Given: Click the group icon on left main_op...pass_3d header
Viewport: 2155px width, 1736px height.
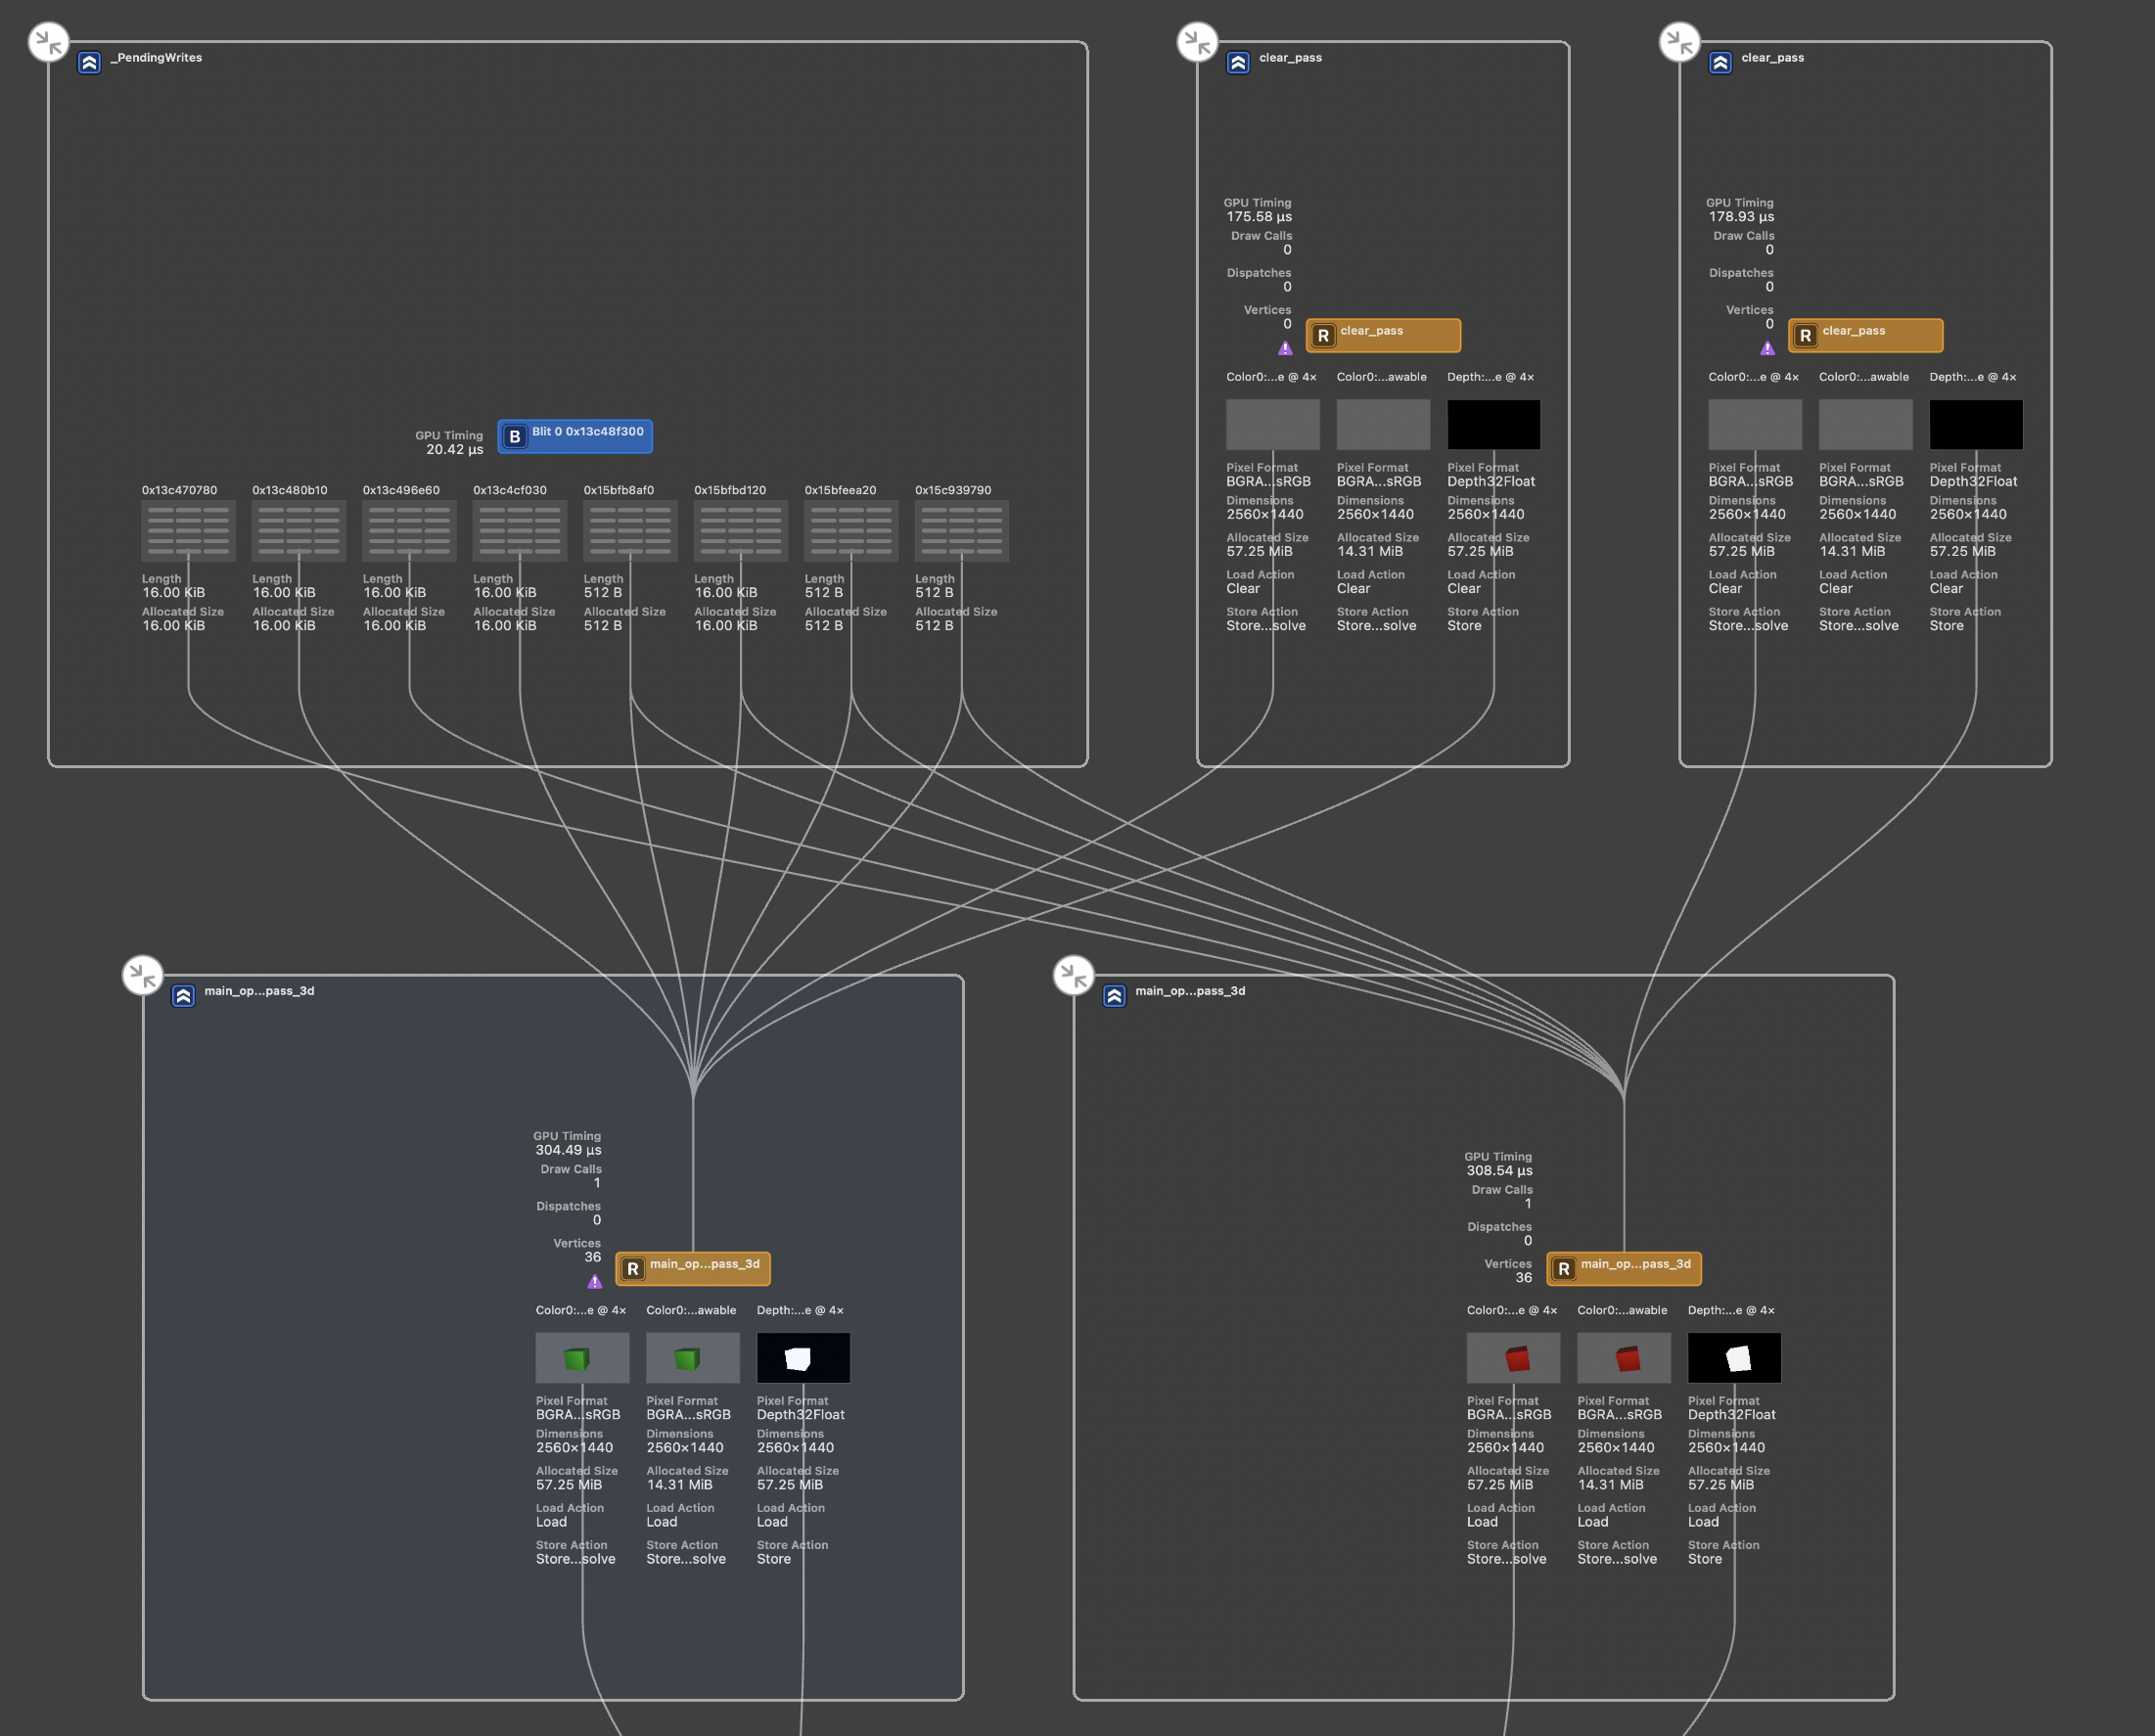Looking at the screenshot, I should [183, 995].
